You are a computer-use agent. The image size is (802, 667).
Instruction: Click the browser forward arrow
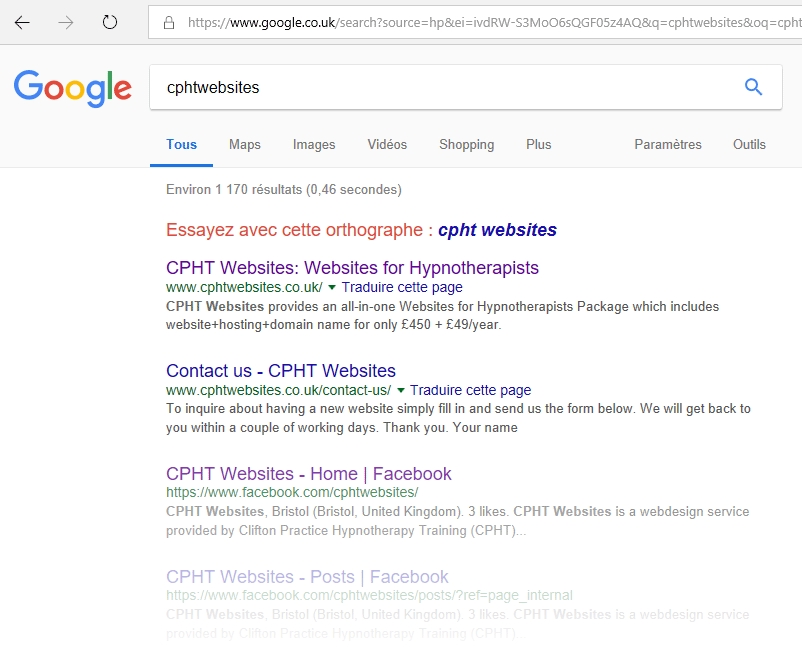[66, 22]
